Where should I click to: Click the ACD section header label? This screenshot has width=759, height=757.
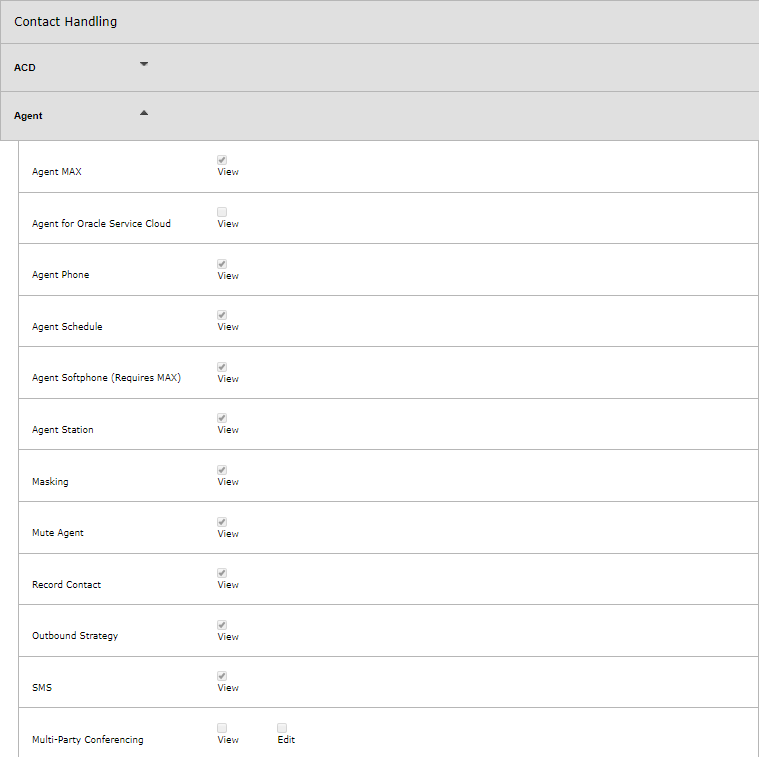click(25, 68)
